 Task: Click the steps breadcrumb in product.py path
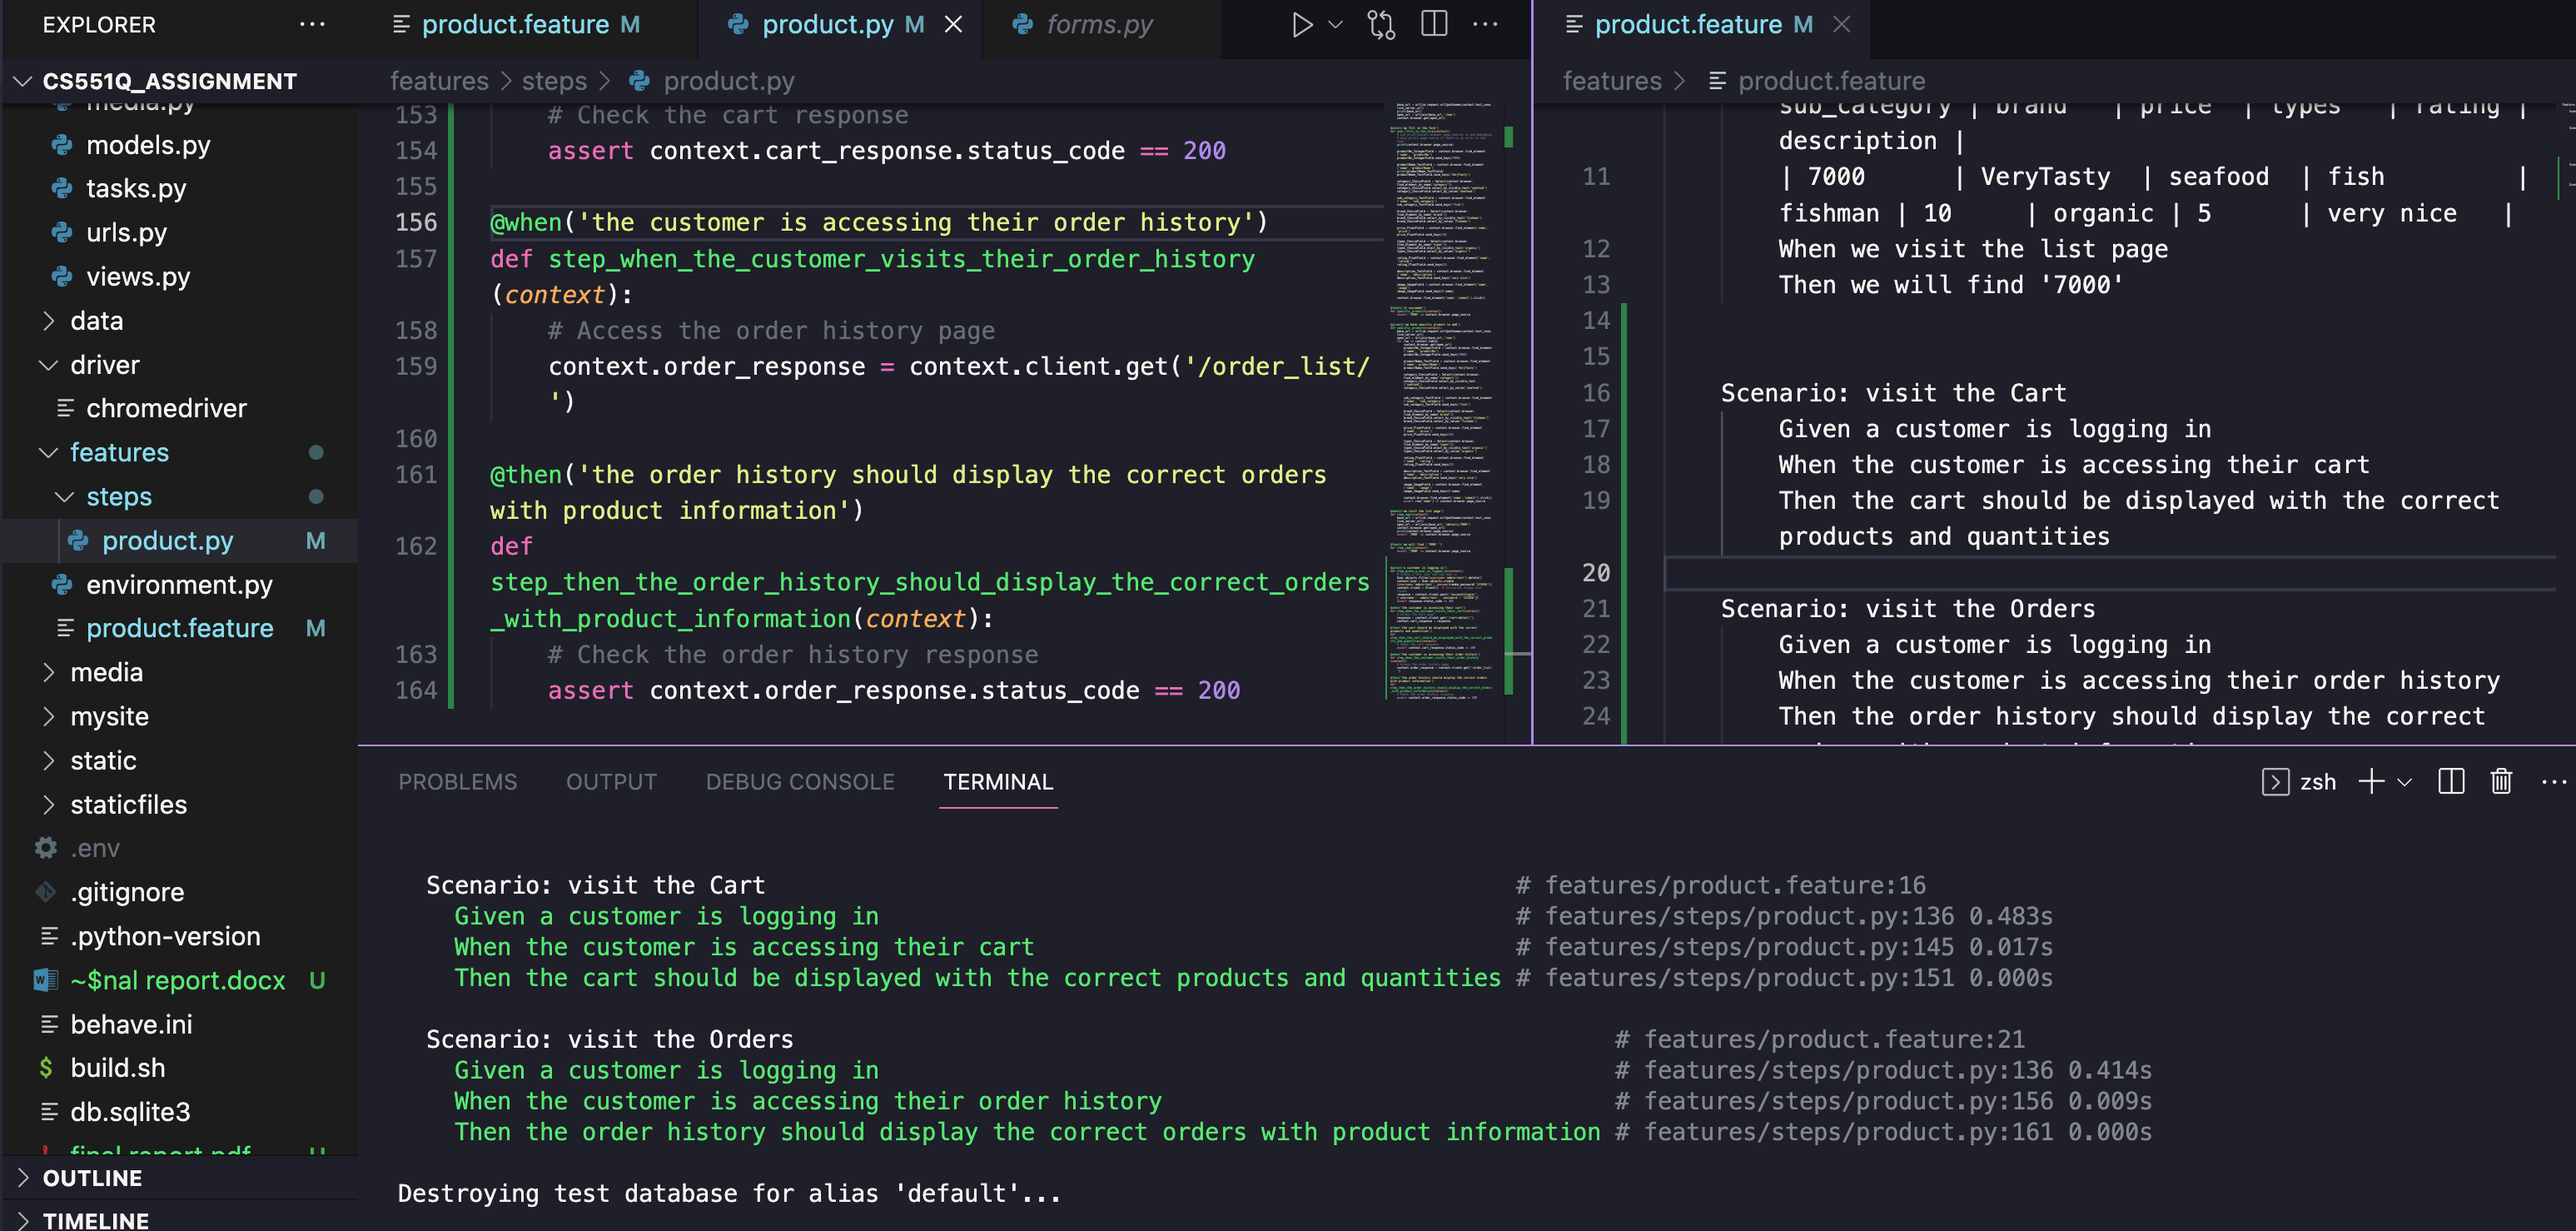(554, 81)
